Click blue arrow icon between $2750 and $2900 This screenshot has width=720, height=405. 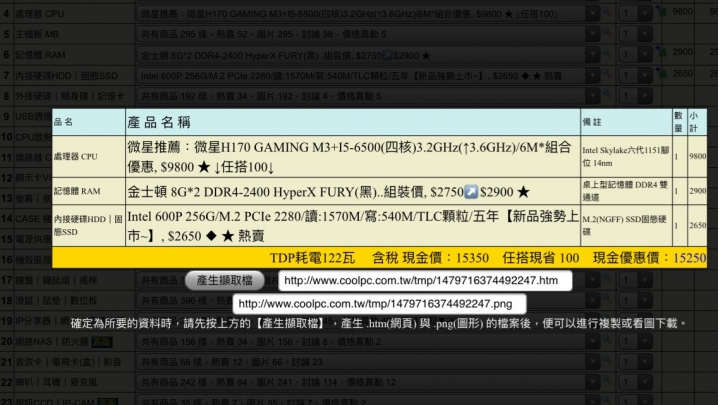(471, 191)
